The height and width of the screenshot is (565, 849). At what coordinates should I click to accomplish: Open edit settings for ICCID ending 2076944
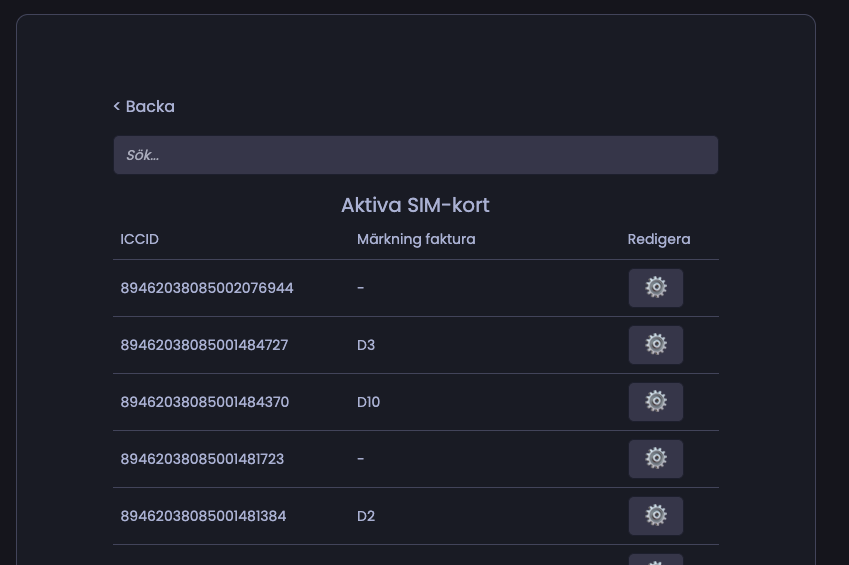point(655,288)
